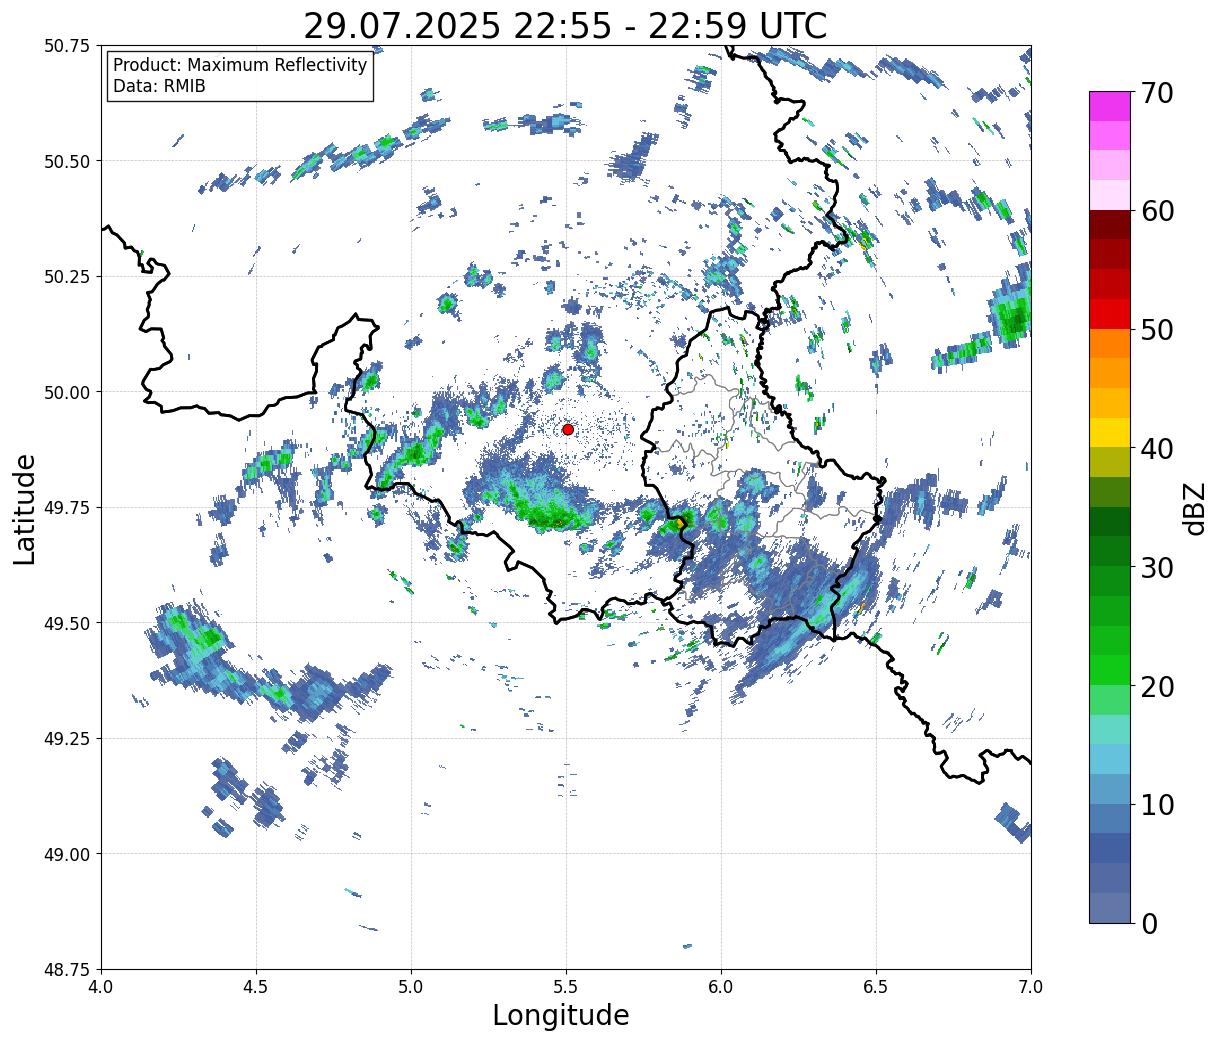Click the latitude tick label "50.00"
This screenshot has width=1219, height=1040.
coord(66,392)
